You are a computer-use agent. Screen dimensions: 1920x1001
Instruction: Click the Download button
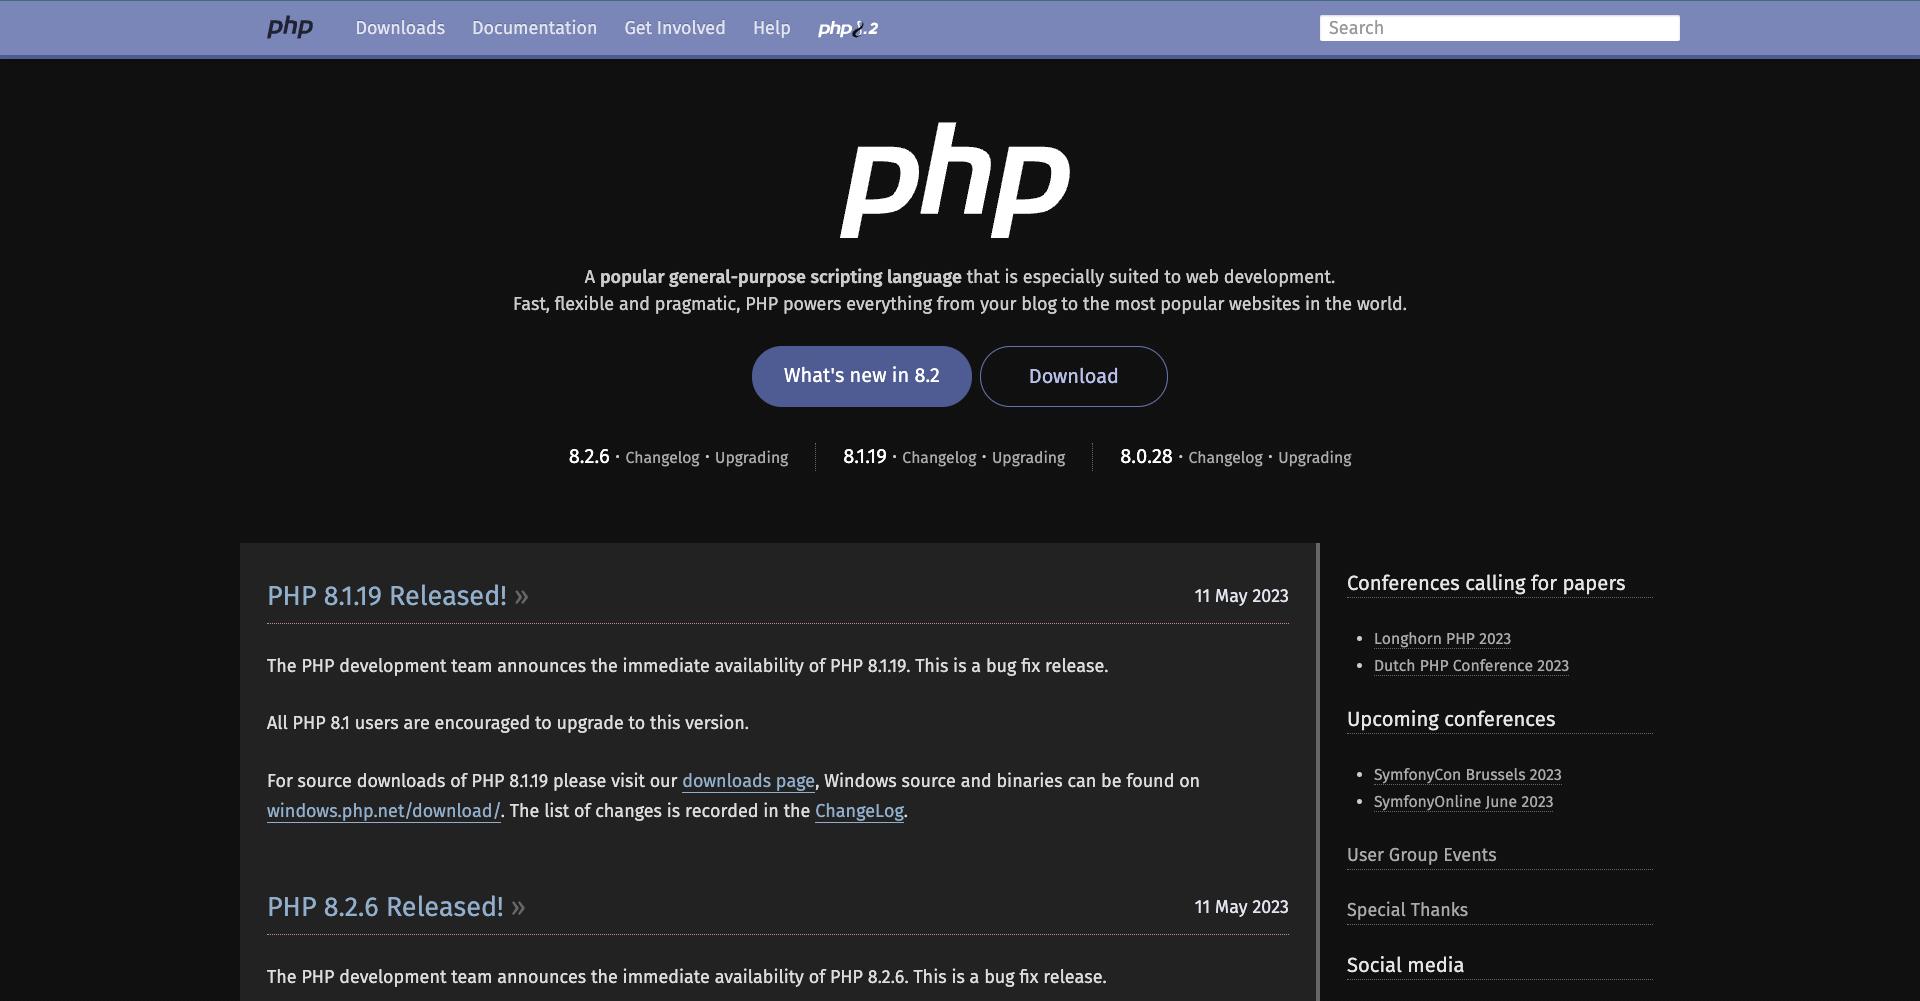pos(1073,376)
